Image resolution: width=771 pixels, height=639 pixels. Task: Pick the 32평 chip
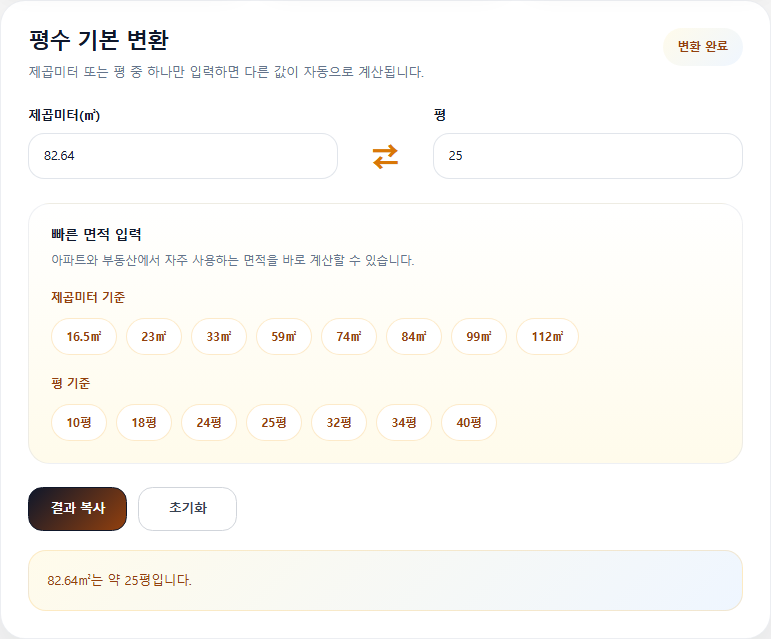[339, 423]
